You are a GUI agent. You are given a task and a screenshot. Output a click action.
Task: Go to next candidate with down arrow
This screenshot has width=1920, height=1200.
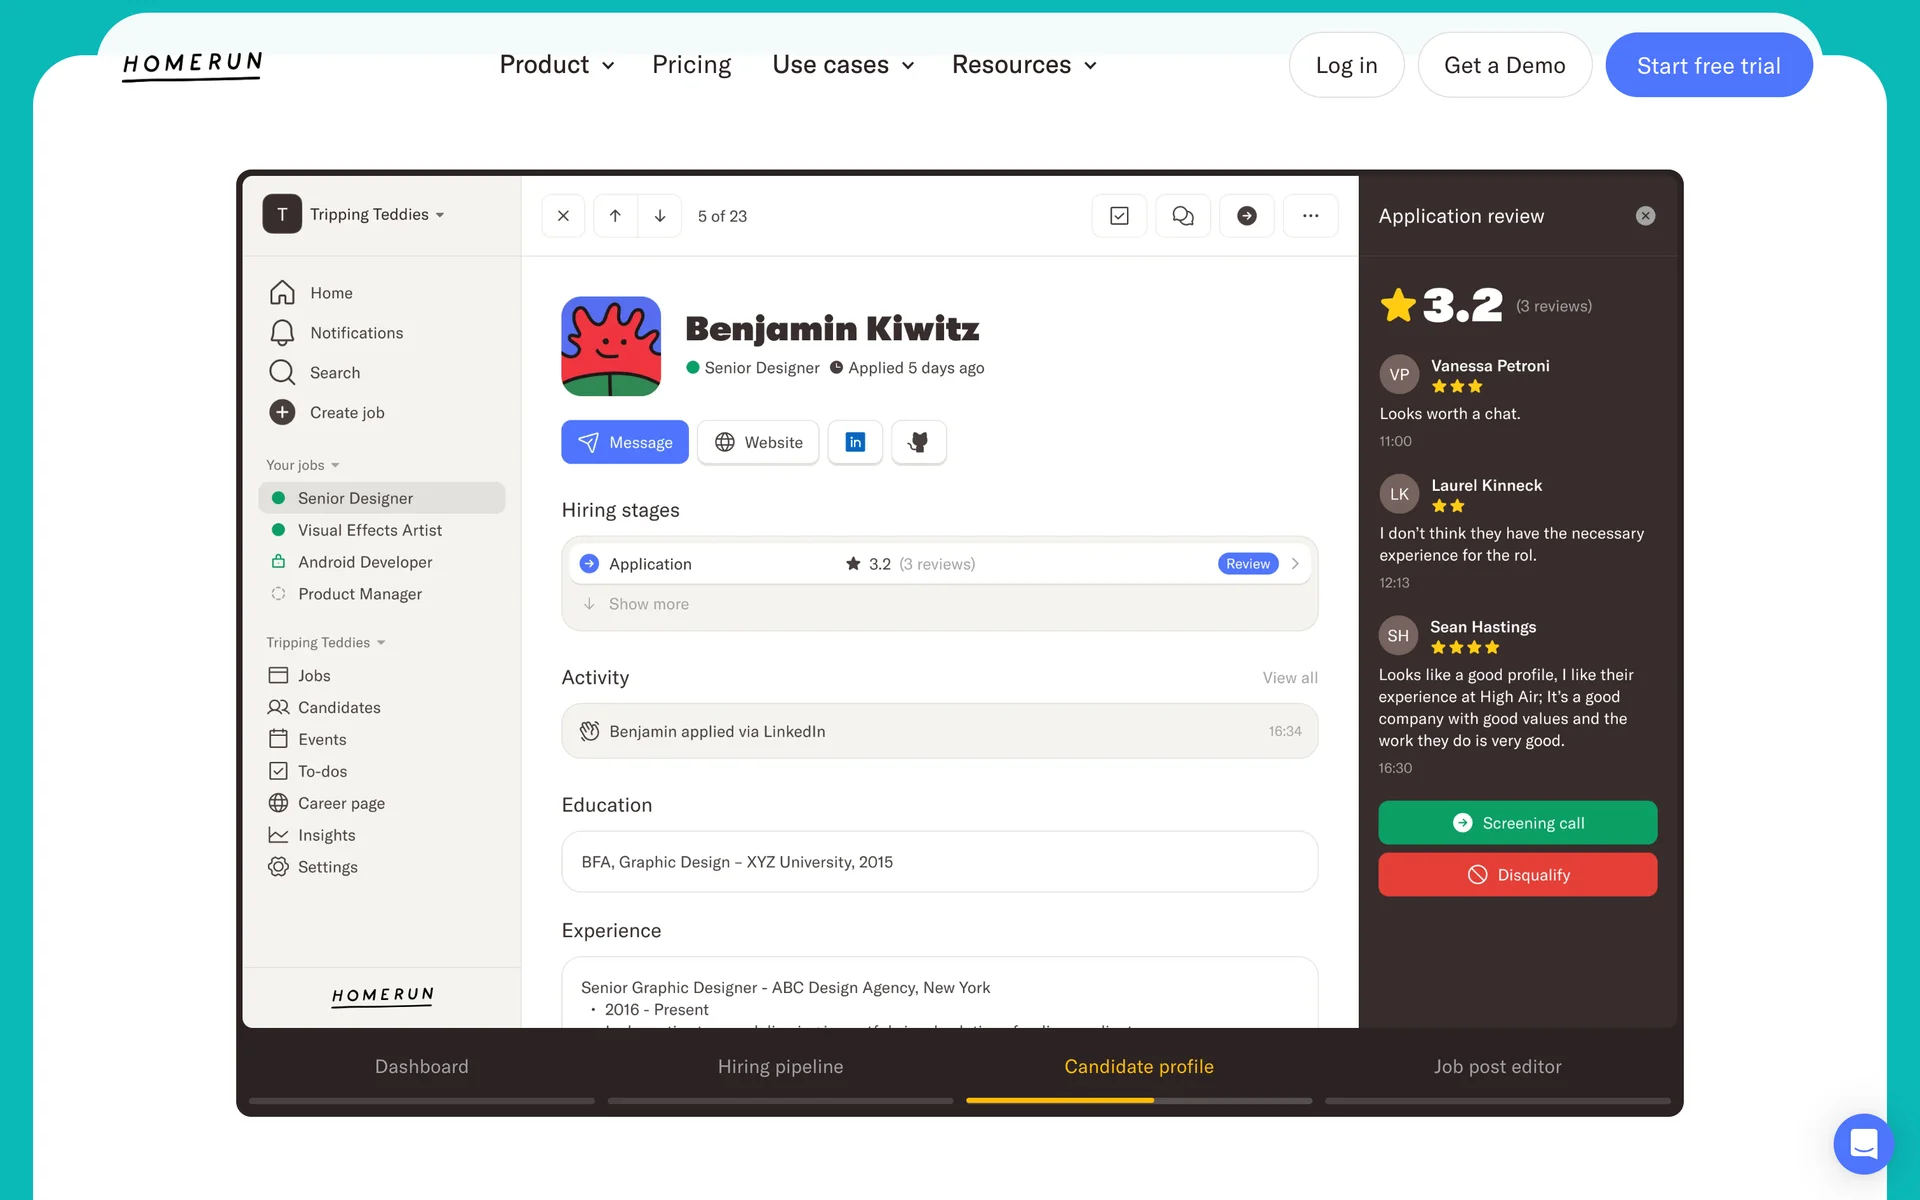(660, 216)
